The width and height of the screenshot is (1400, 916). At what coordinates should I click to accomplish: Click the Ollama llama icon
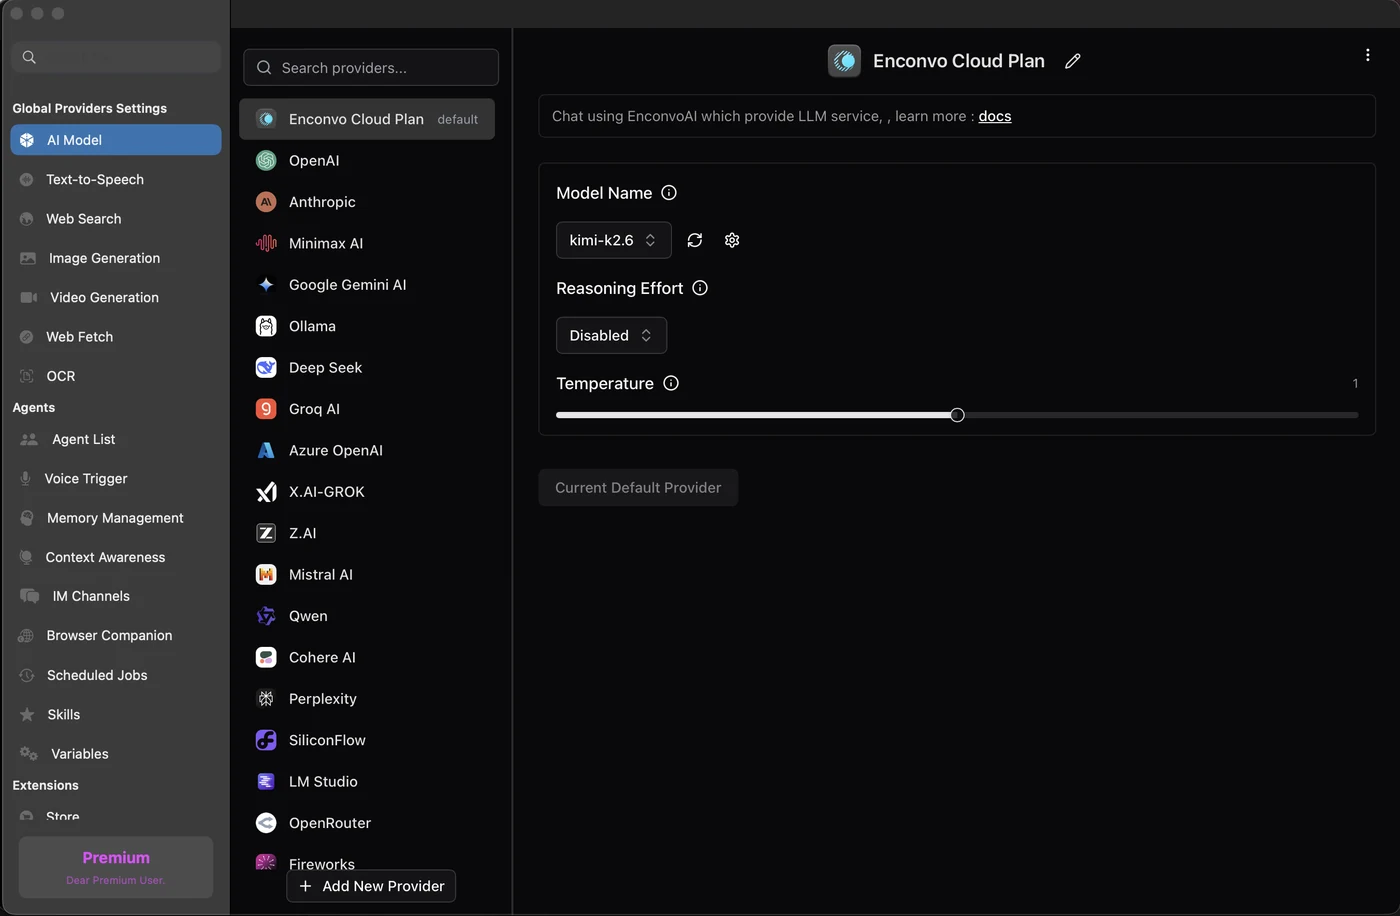[266, 326]
